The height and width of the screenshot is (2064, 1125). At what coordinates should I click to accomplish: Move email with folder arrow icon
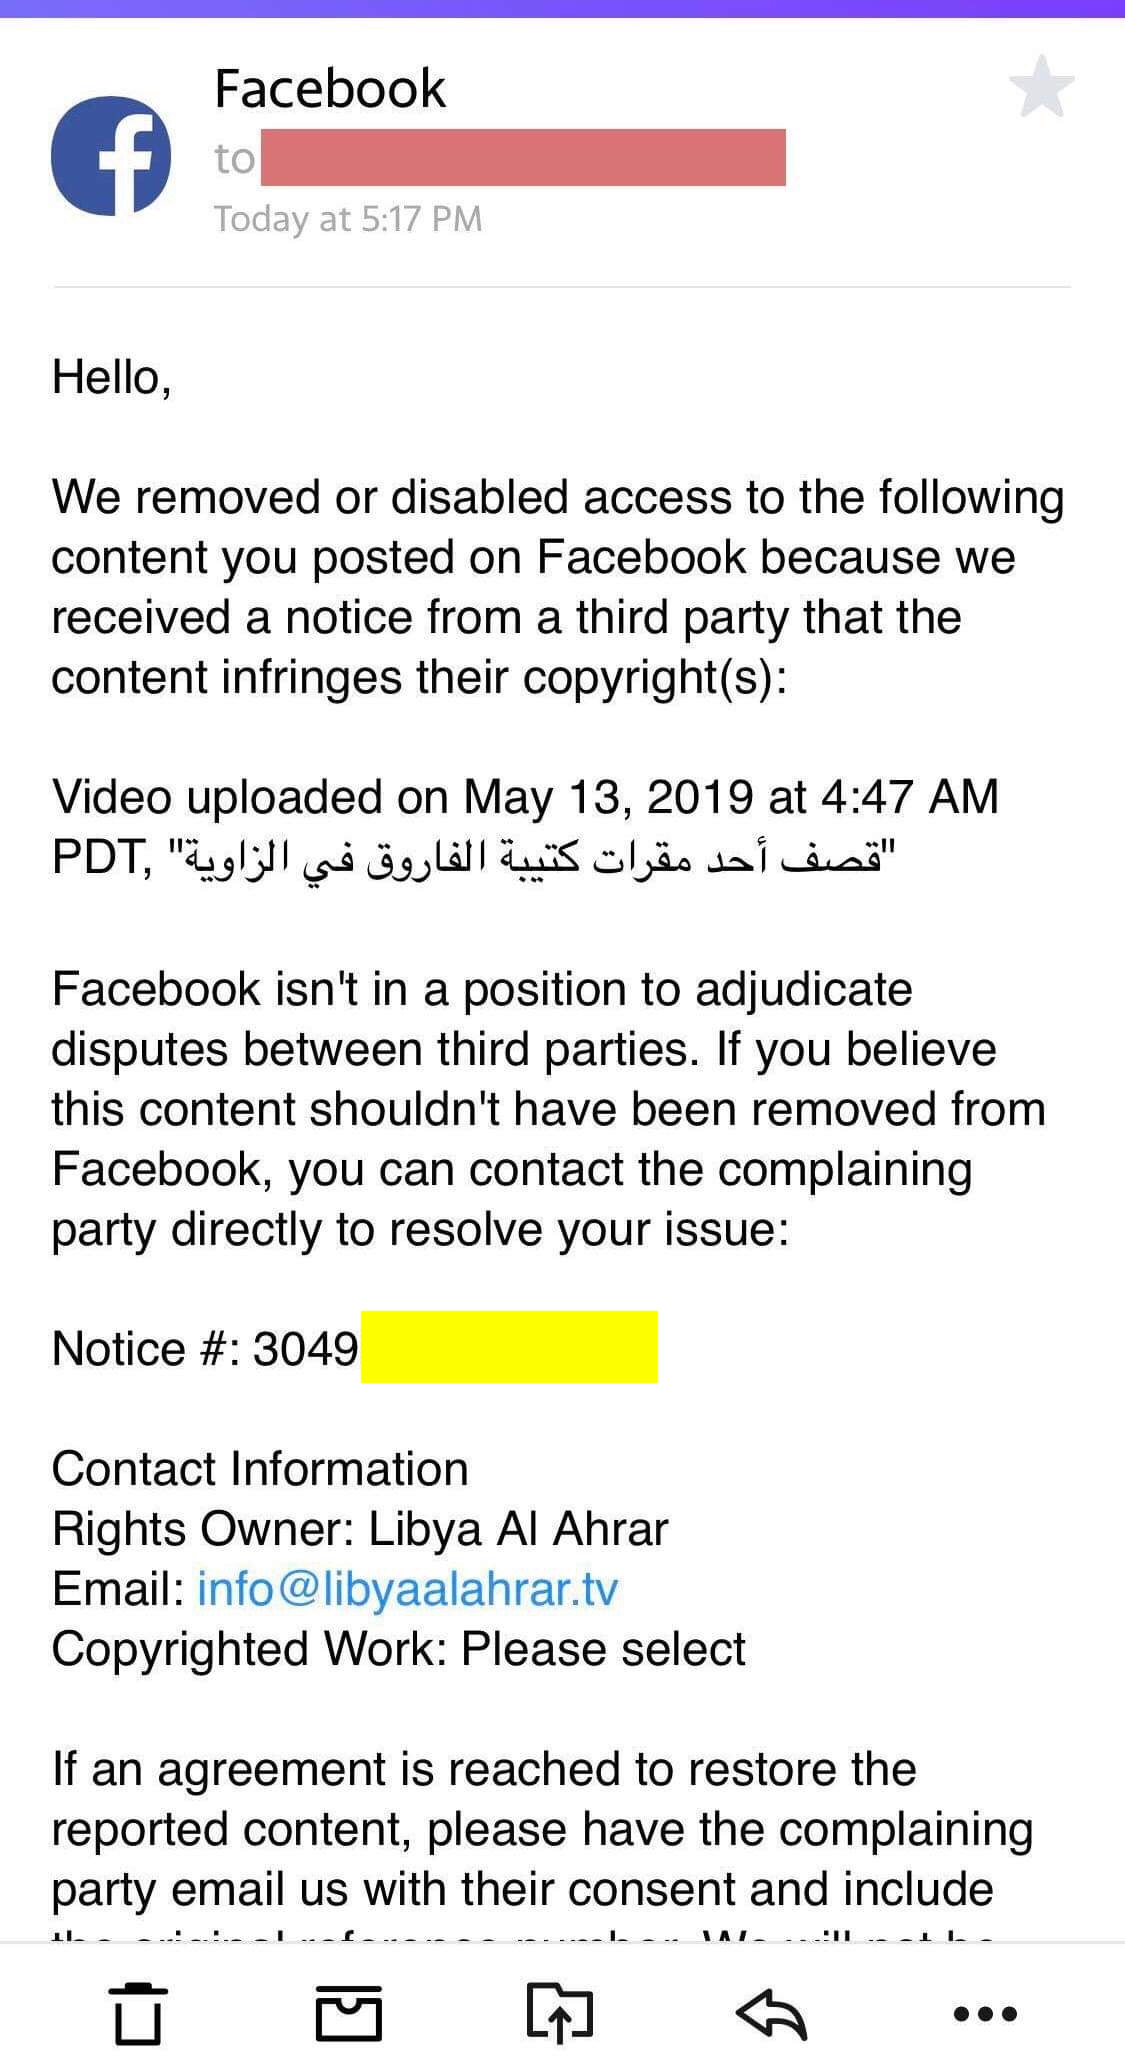click(x=560, y=2011)
